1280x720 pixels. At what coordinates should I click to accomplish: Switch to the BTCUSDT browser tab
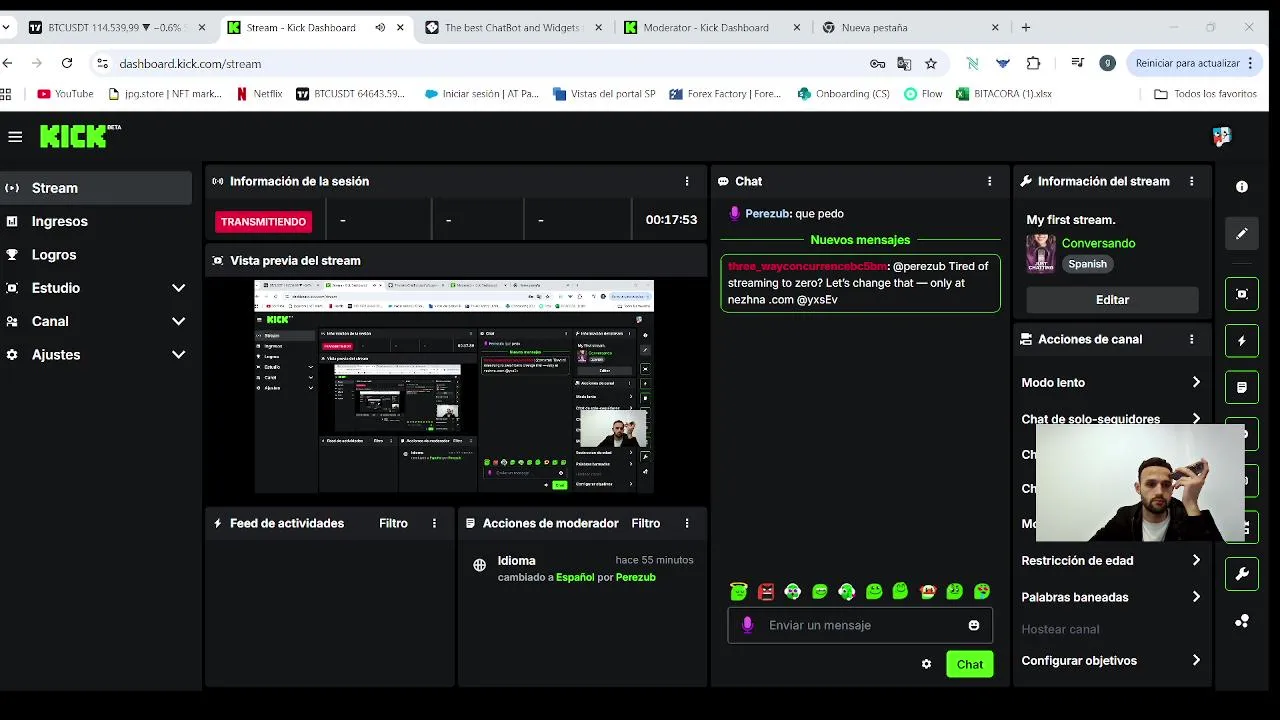115,28
